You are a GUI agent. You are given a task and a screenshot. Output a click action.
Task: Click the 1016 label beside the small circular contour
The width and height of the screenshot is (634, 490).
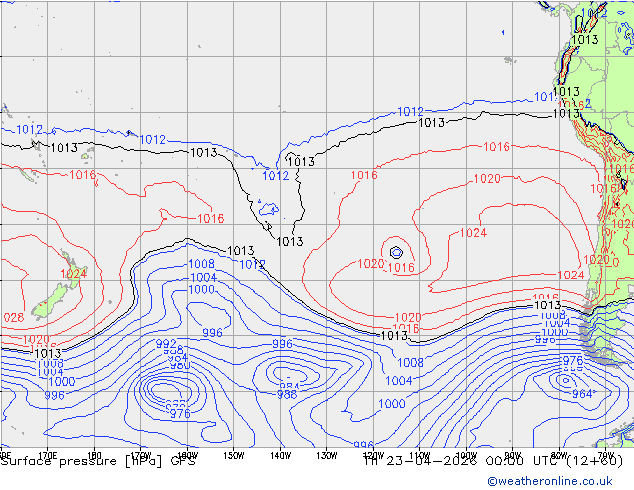pyautogui.click(x=401, y=267)
